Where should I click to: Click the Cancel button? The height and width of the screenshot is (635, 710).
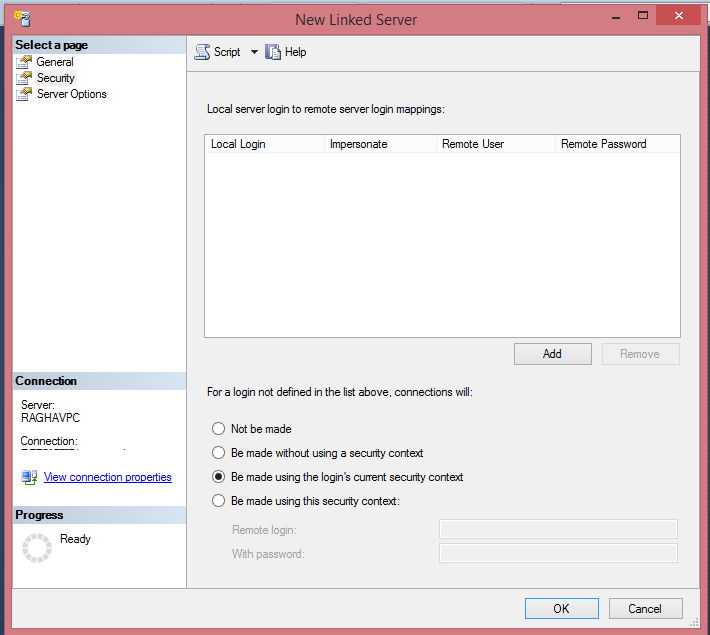[x=645, y=608]
